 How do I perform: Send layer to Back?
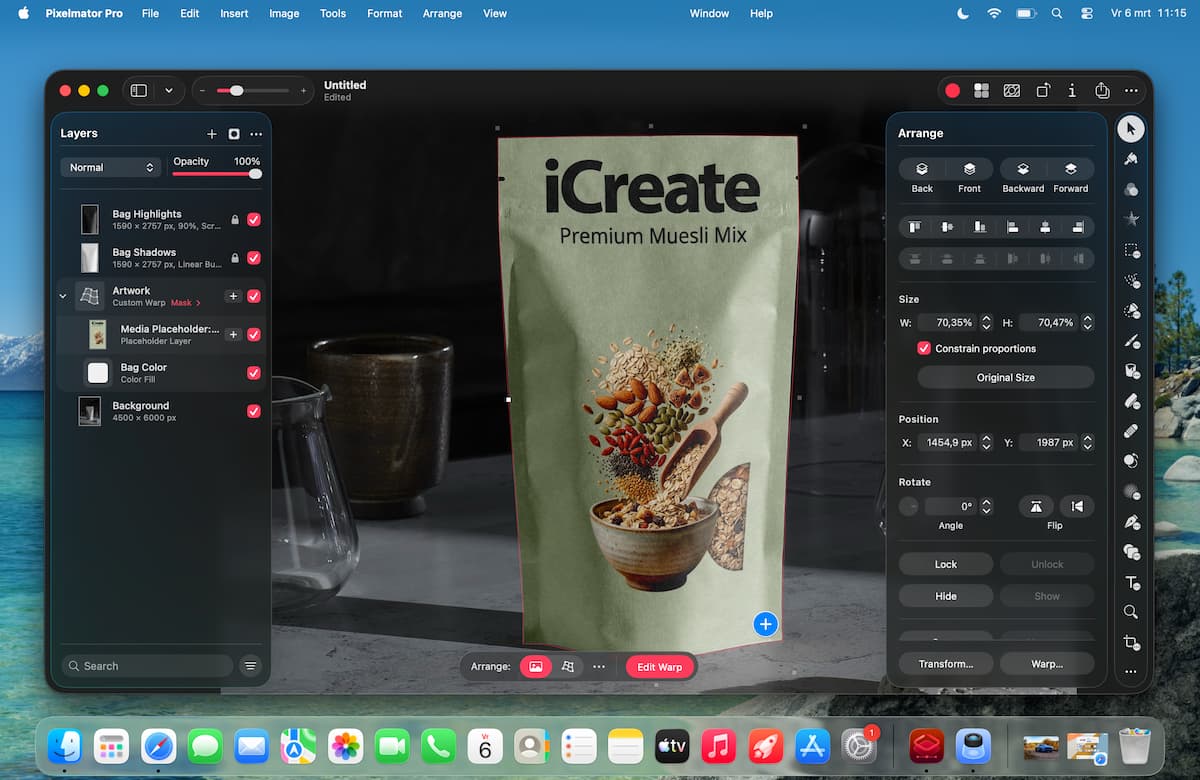(x=922, y=170)
